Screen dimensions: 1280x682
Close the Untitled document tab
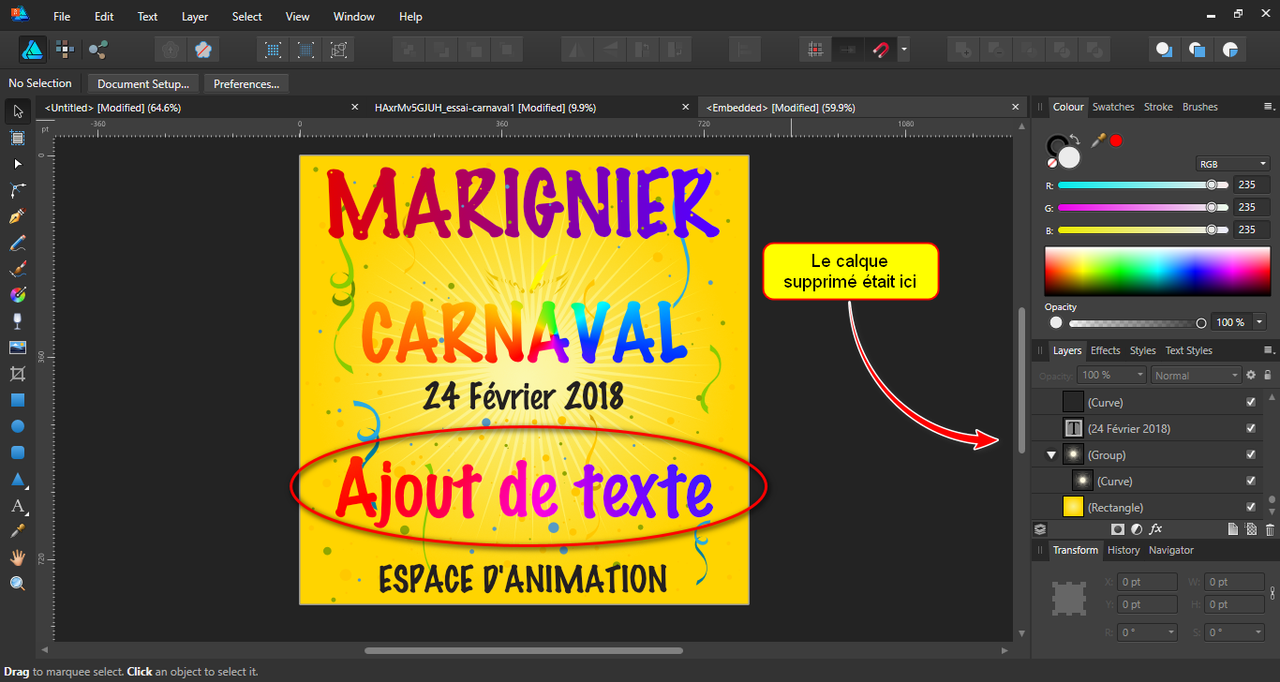point(355,107)
